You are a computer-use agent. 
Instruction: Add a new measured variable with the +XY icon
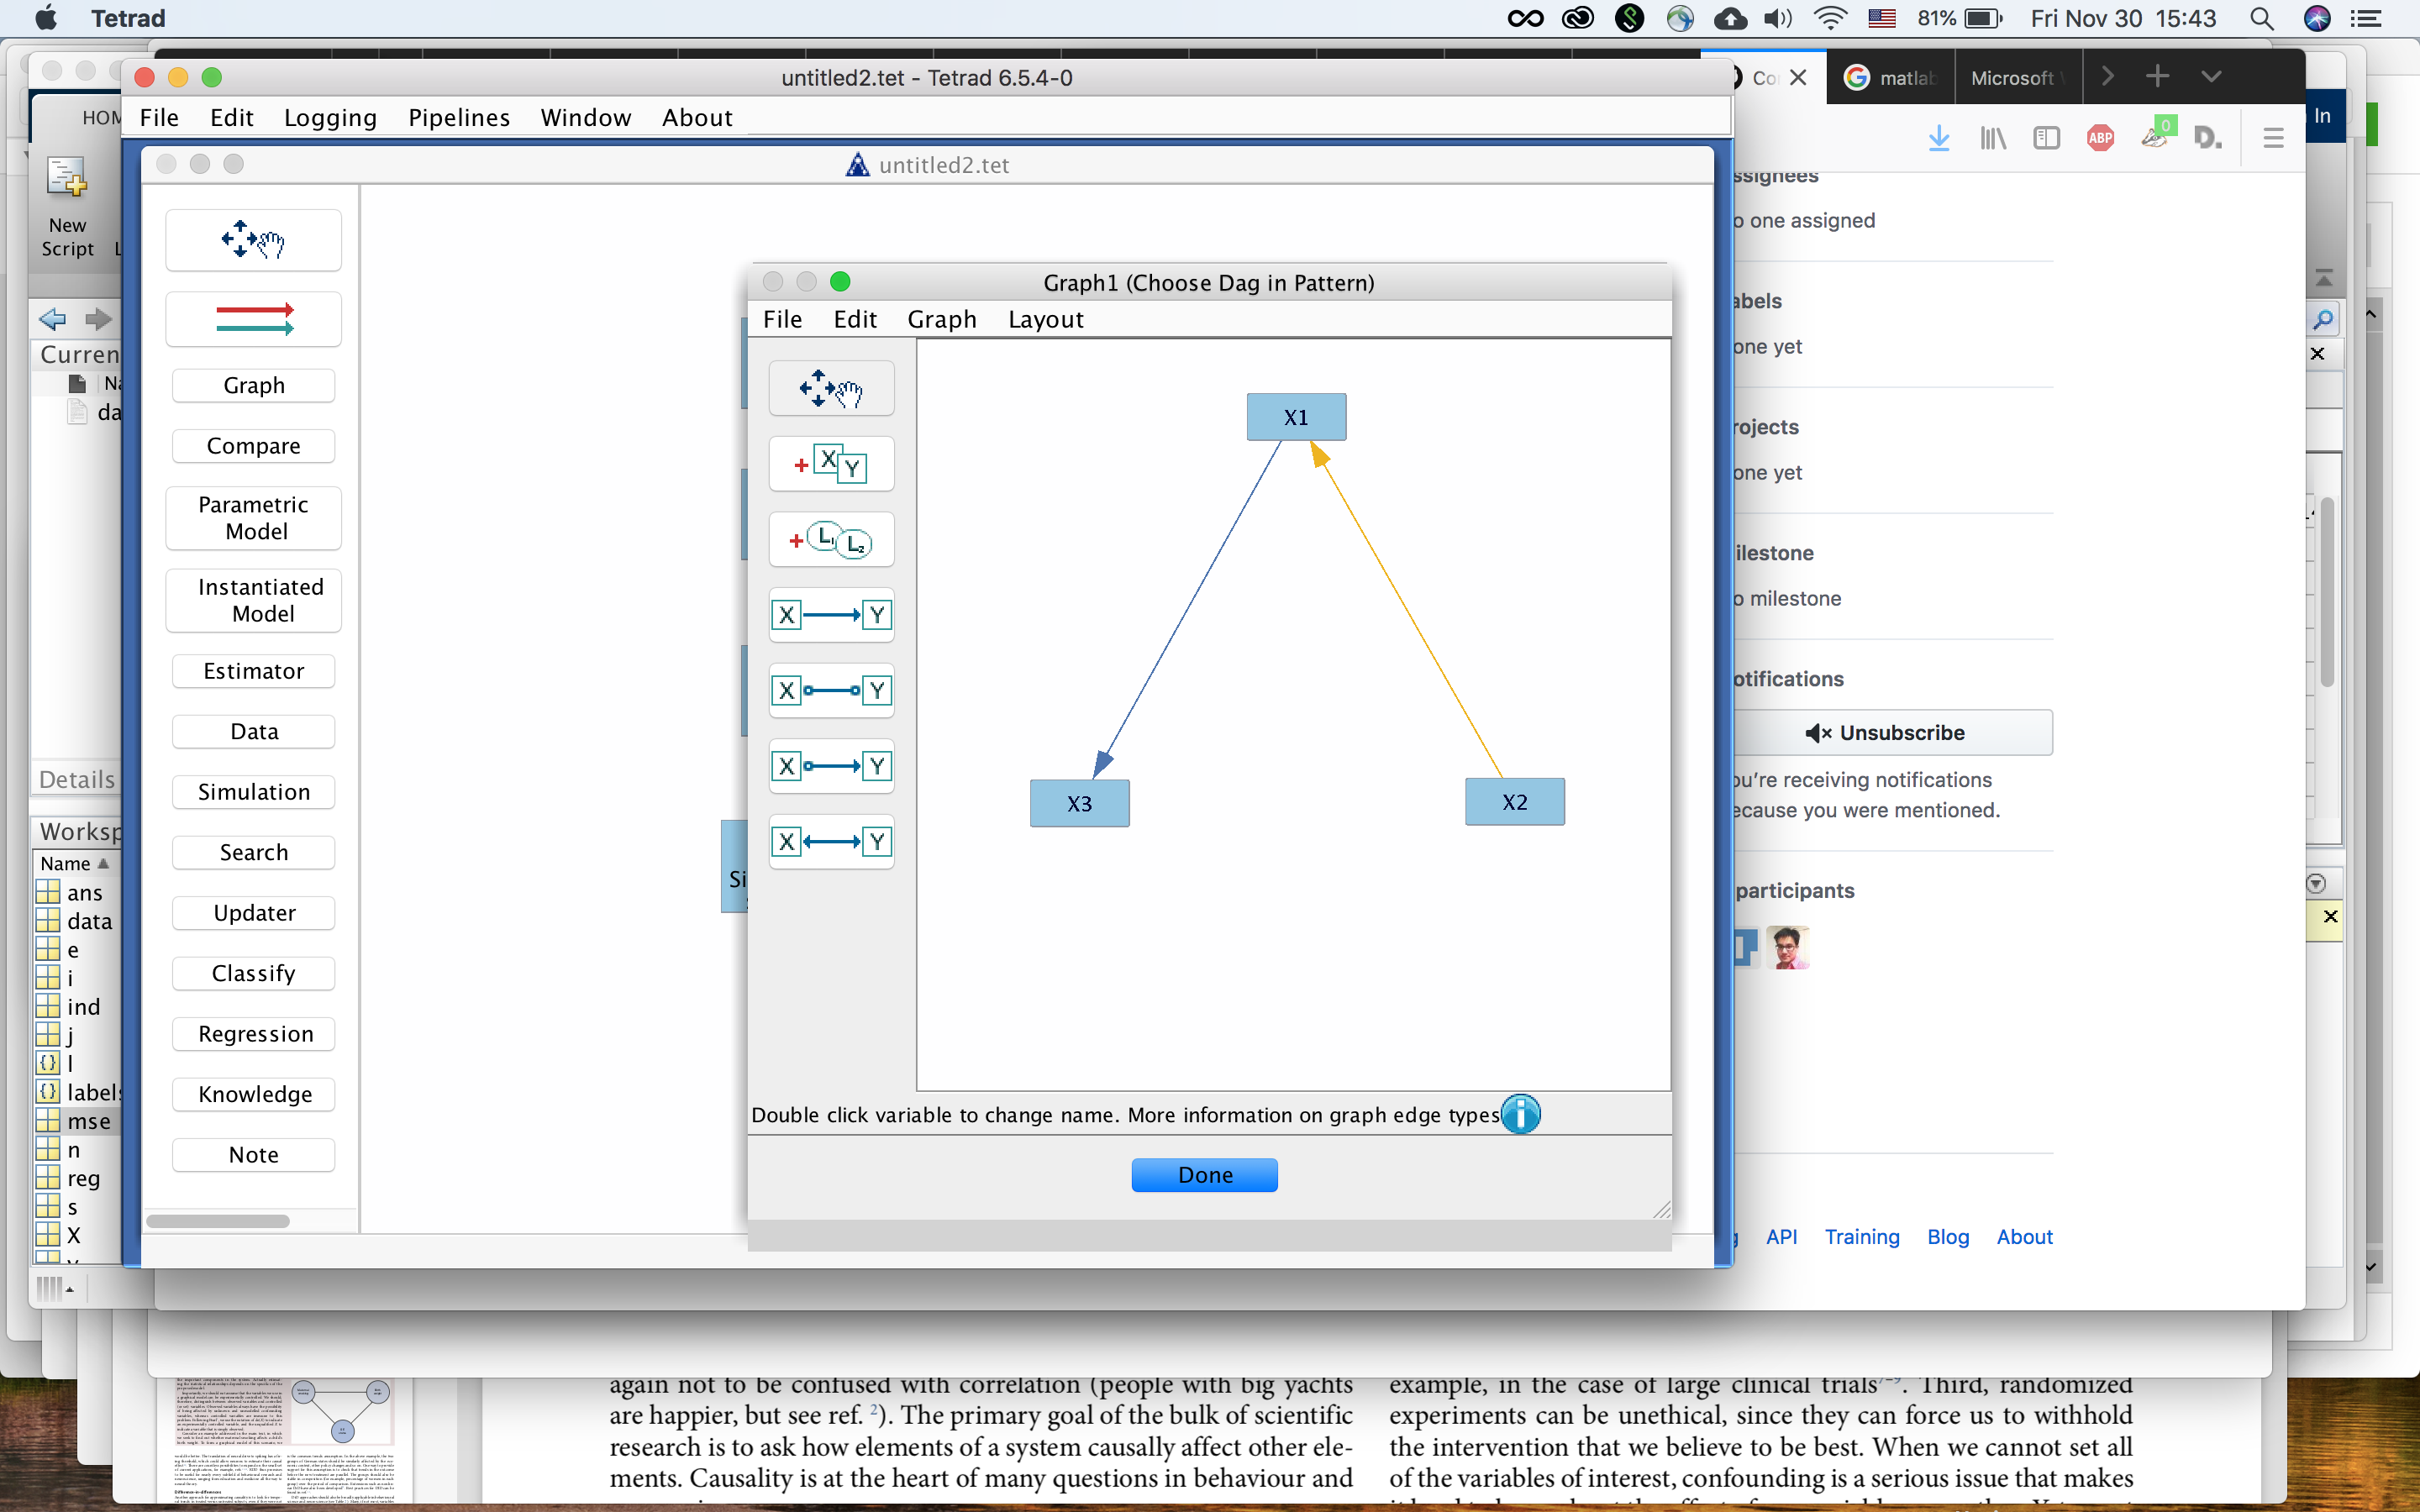(x=830, y=463)
